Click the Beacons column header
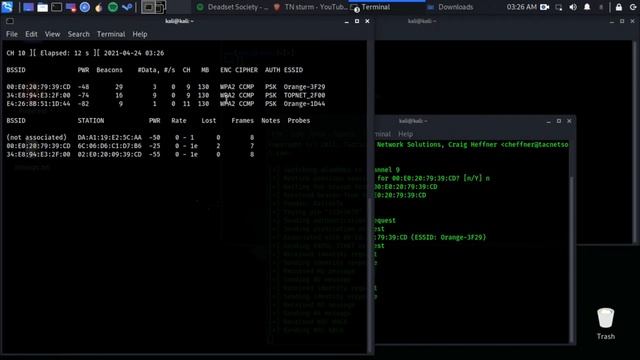Image resolution: width=640 pixels, height=360 pixels. pos(109,70)
